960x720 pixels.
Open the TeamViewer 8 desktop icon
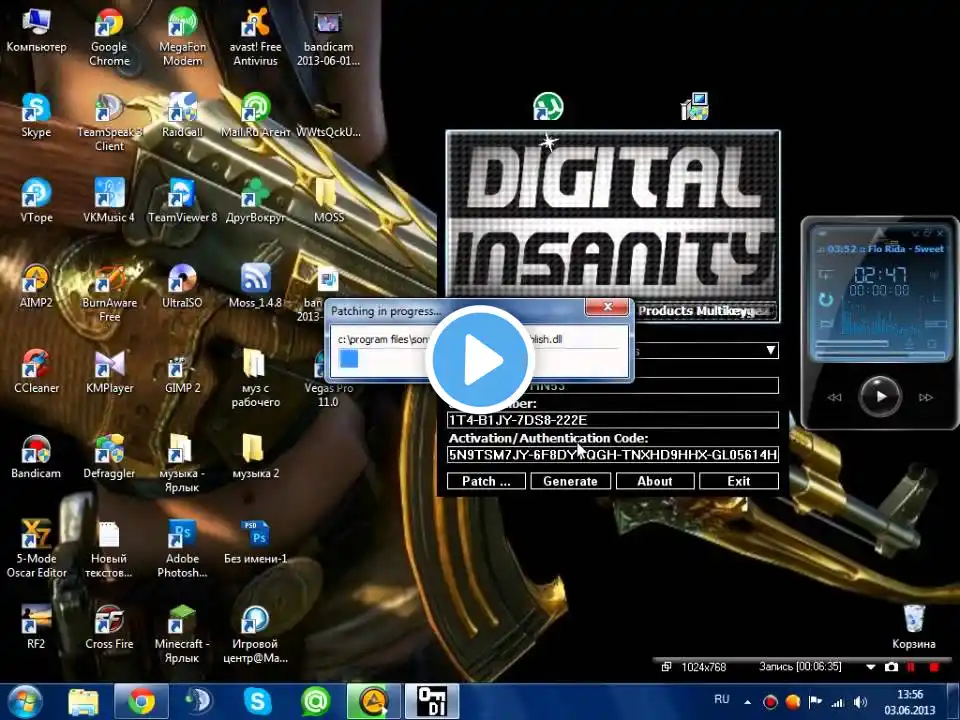coord(182,193)
